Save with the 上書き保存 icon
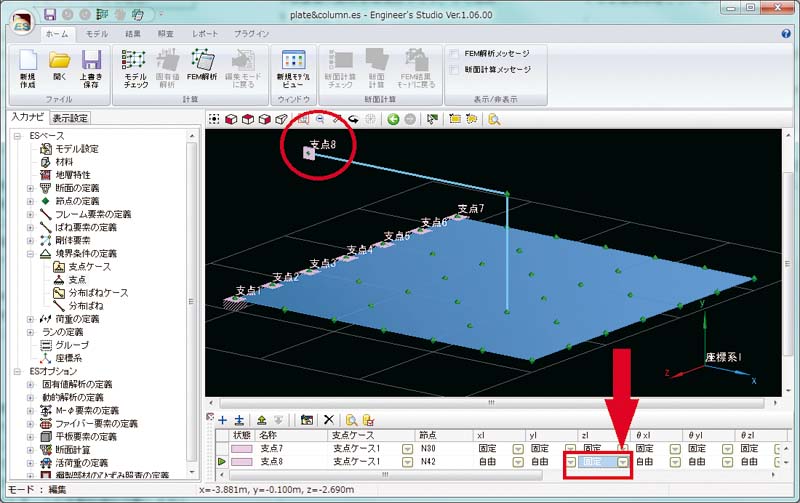The image size is (800, 503). 91,69
